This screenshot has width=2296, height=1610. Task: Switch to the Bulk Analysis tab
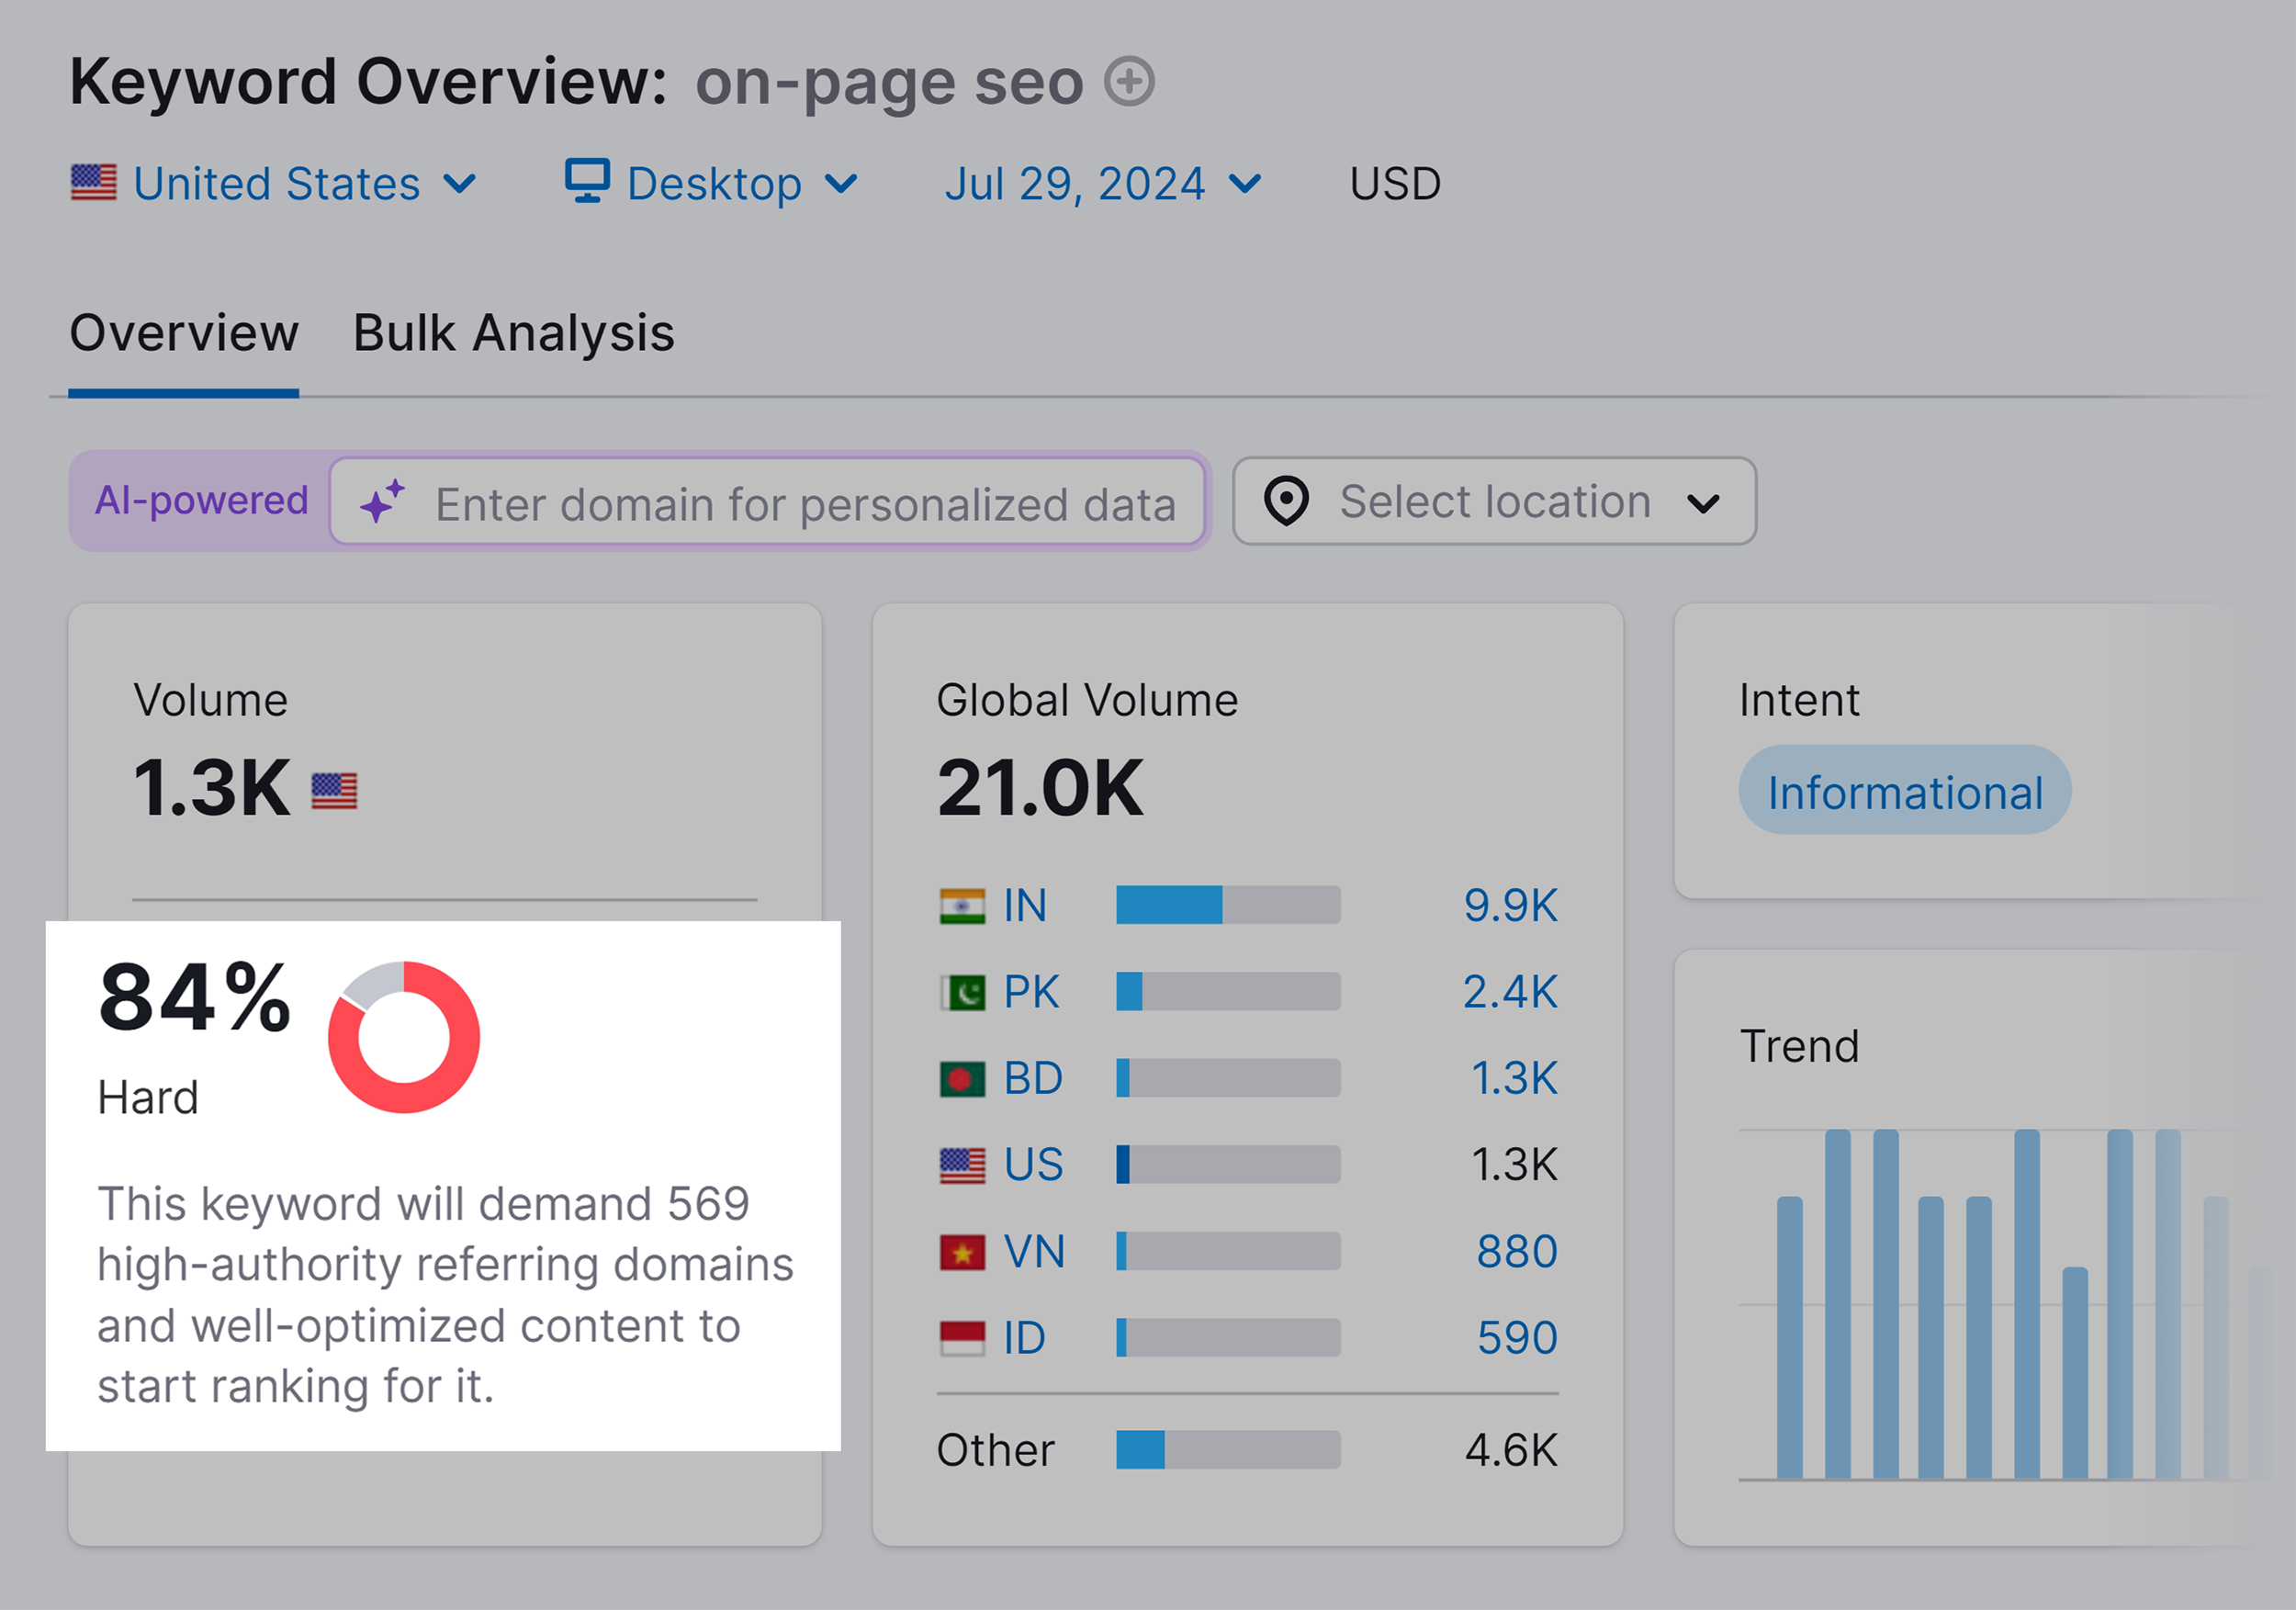click(x=512, y=334)
